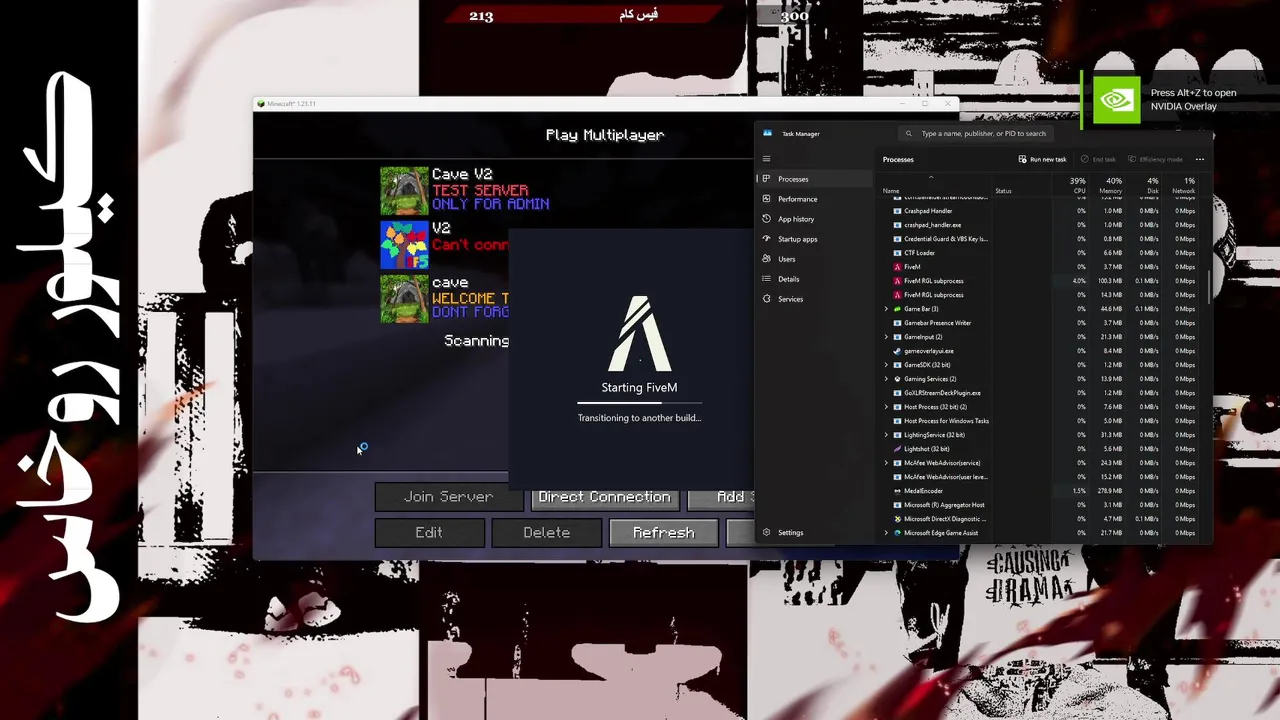This screenshot has height=720, width=1280.
Task: Expand the Microsoft Edge Game Assist group
Action: tap(886, 533)
